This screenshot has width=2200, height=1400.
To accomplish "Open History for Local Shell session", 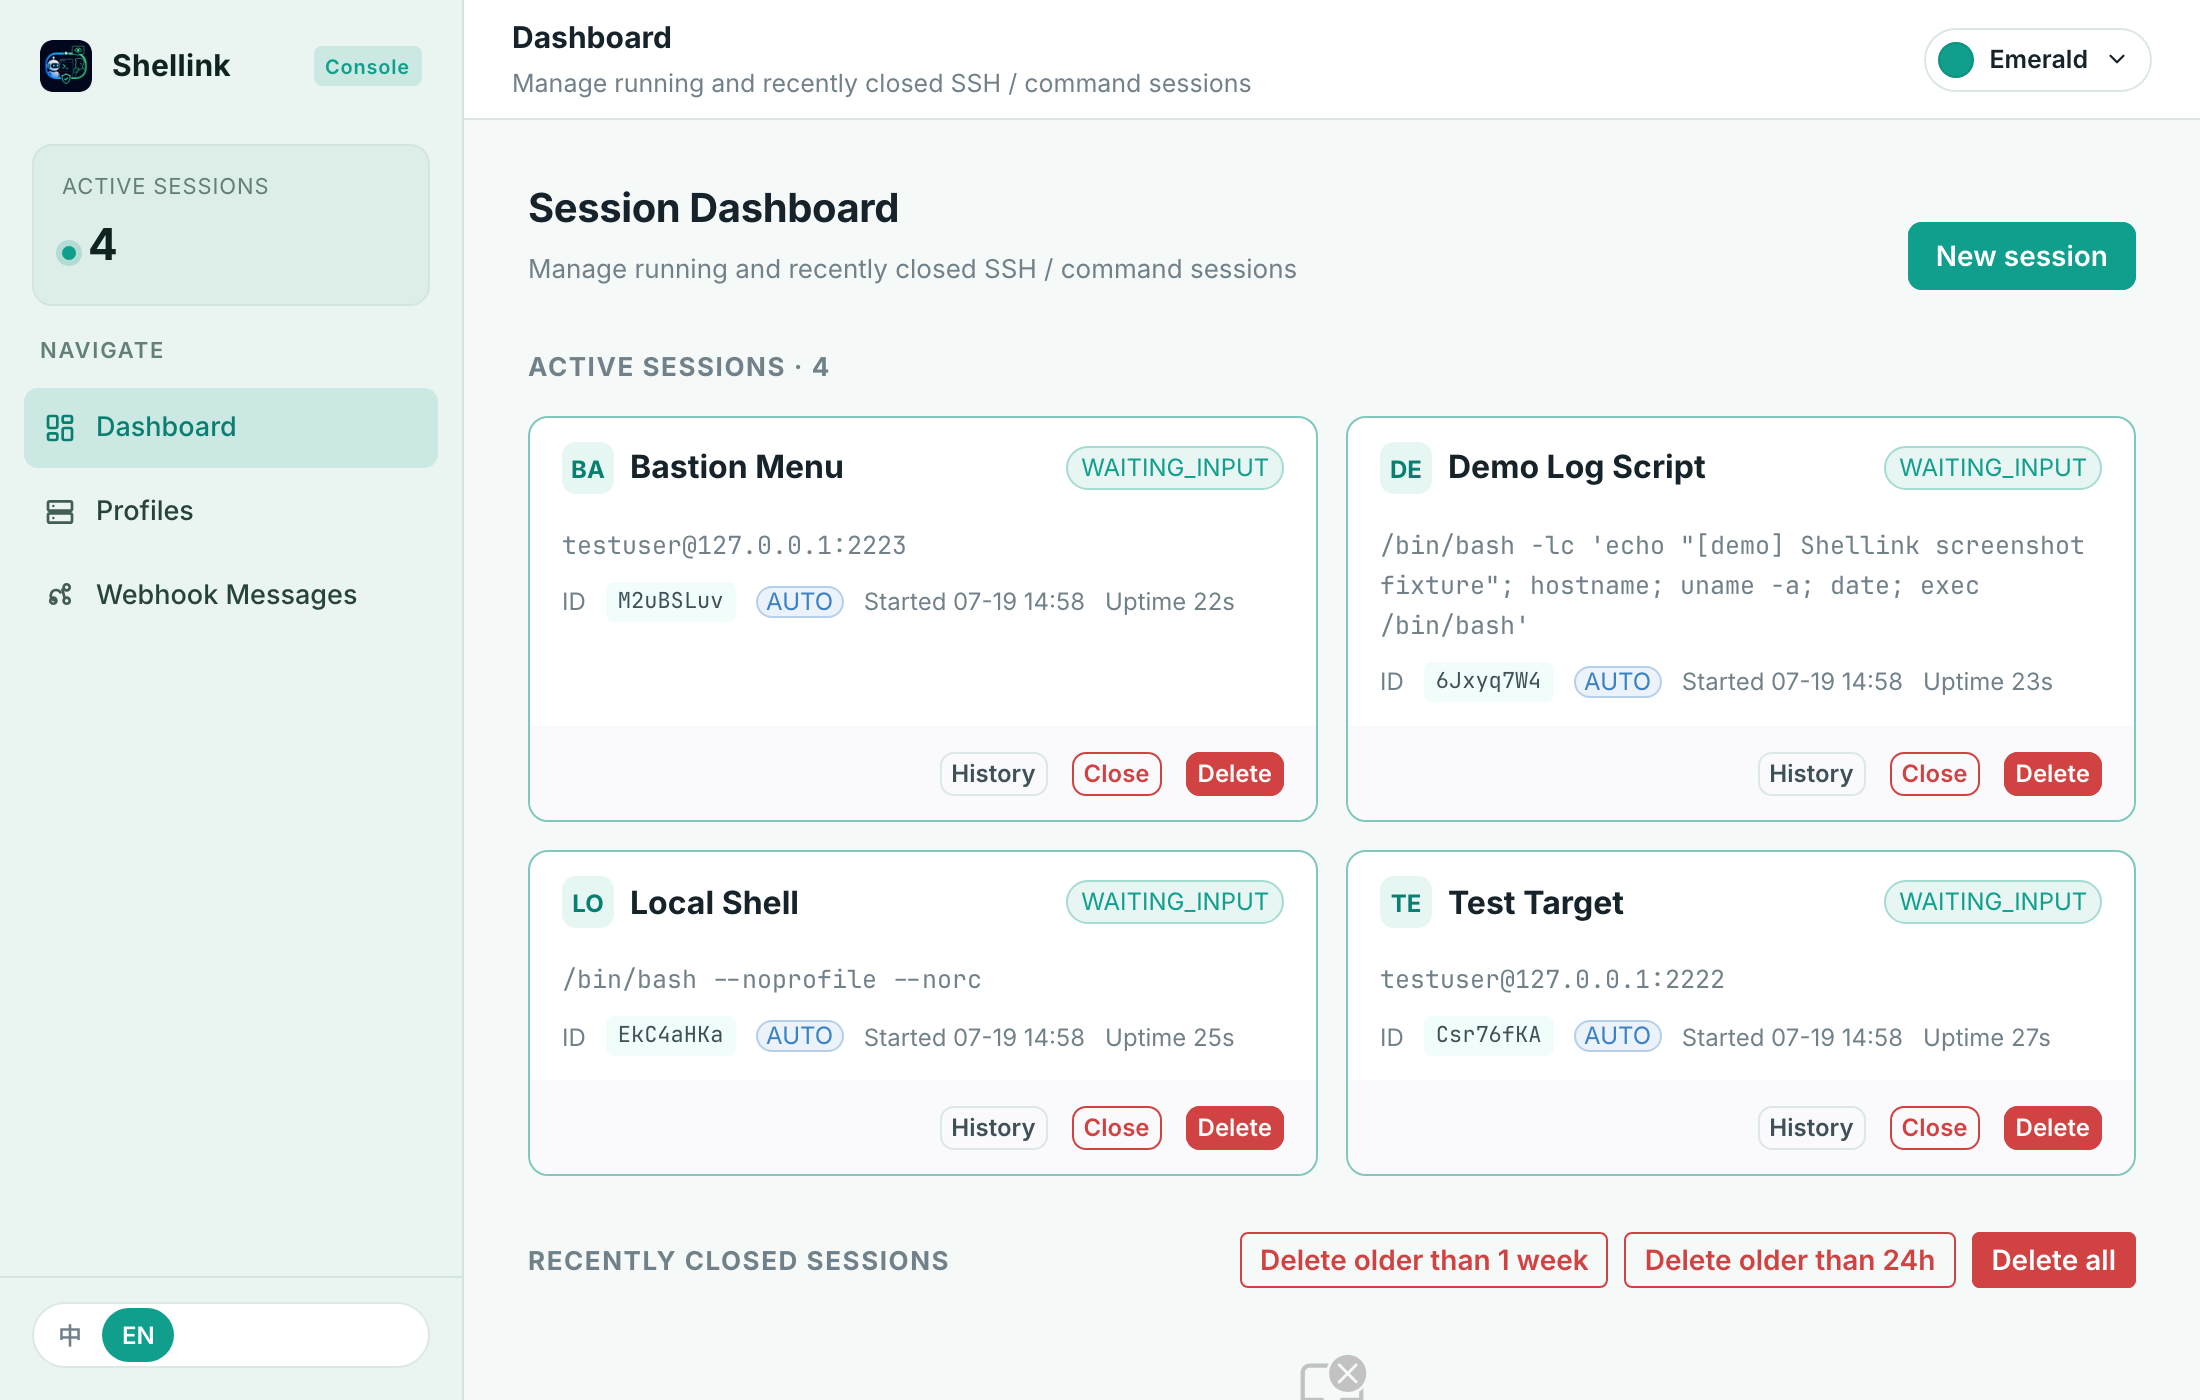I will tap(993, 1128).
